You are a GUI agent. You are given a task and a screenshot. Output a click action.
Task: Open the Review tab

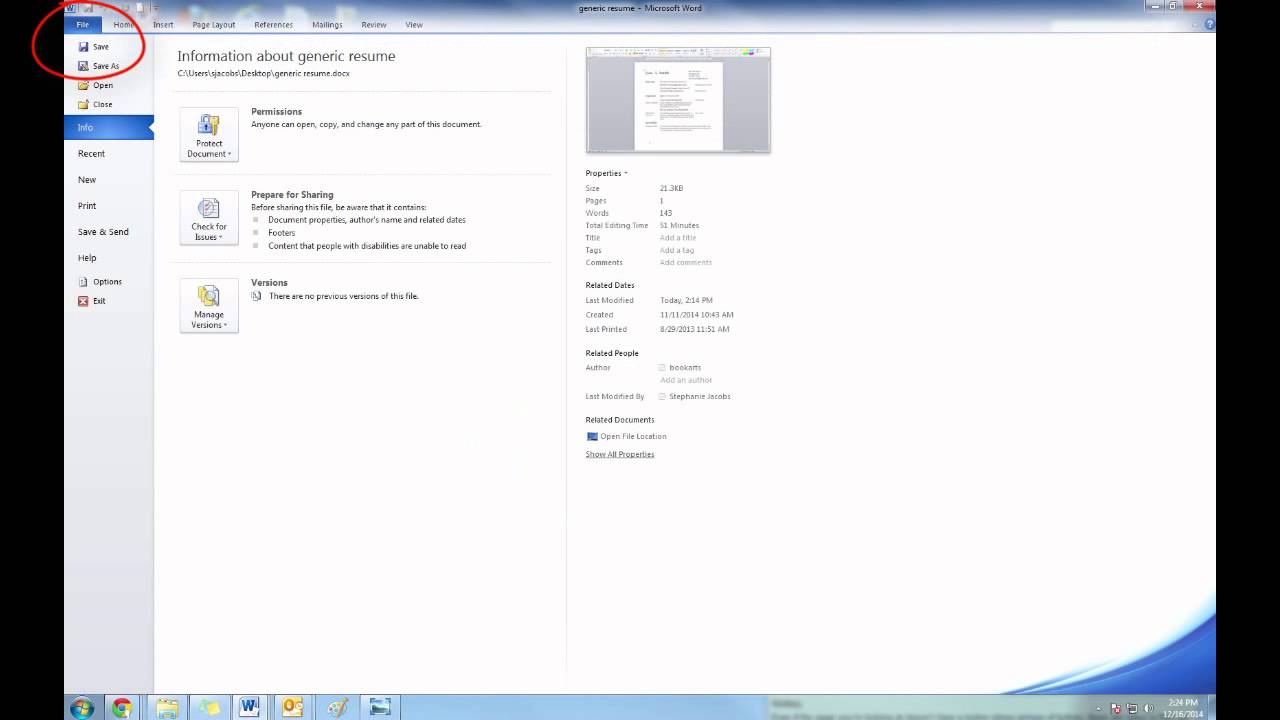tap(374, 24)
